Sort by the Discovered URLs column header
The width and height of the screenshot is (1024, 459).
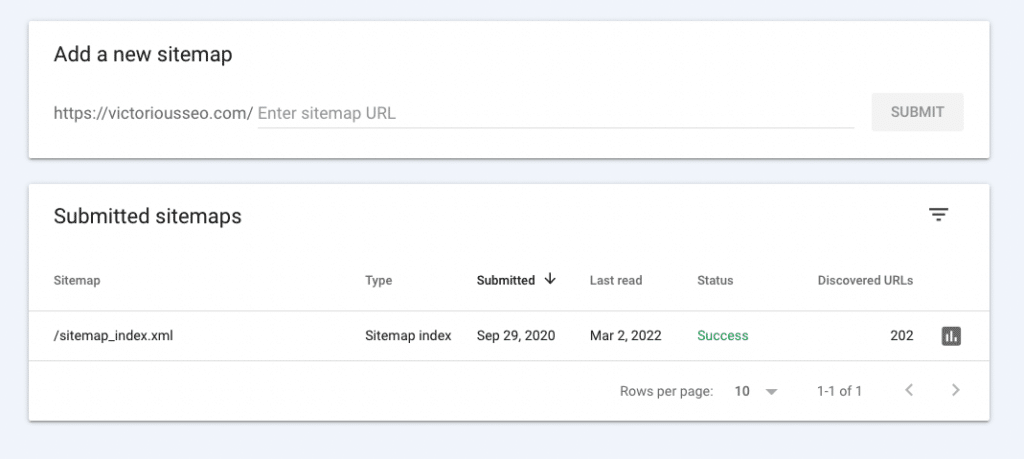(x=865, y=280)
